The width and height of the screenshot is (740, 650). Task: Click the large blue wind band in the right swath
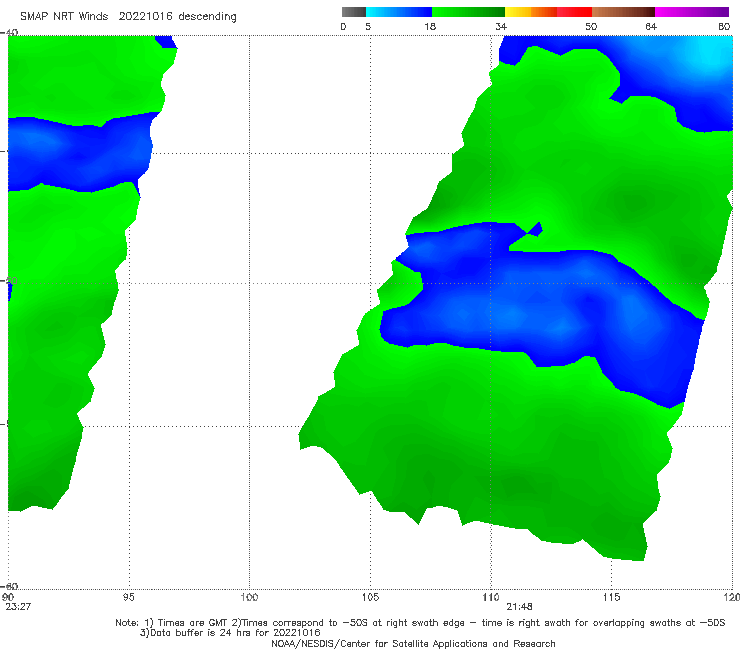(x=543, y=312)
